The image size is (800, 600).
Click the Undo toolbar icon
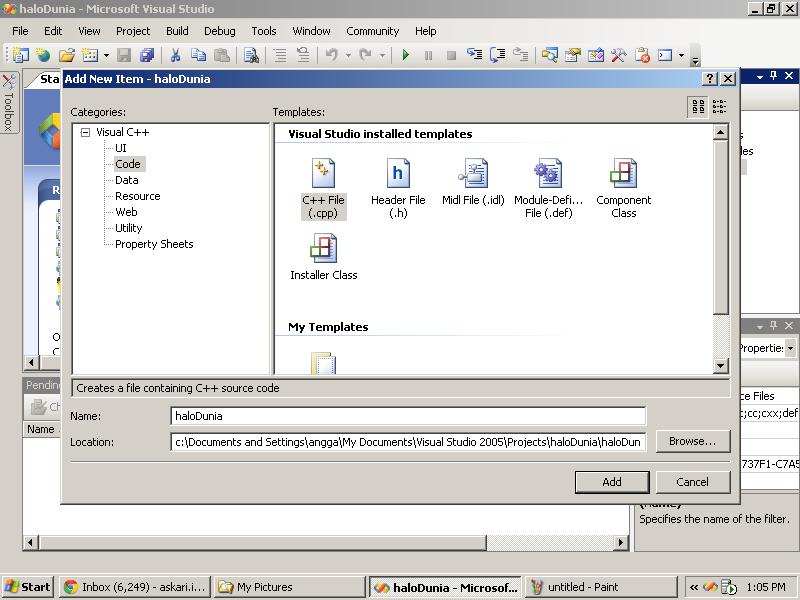(332, 55)
